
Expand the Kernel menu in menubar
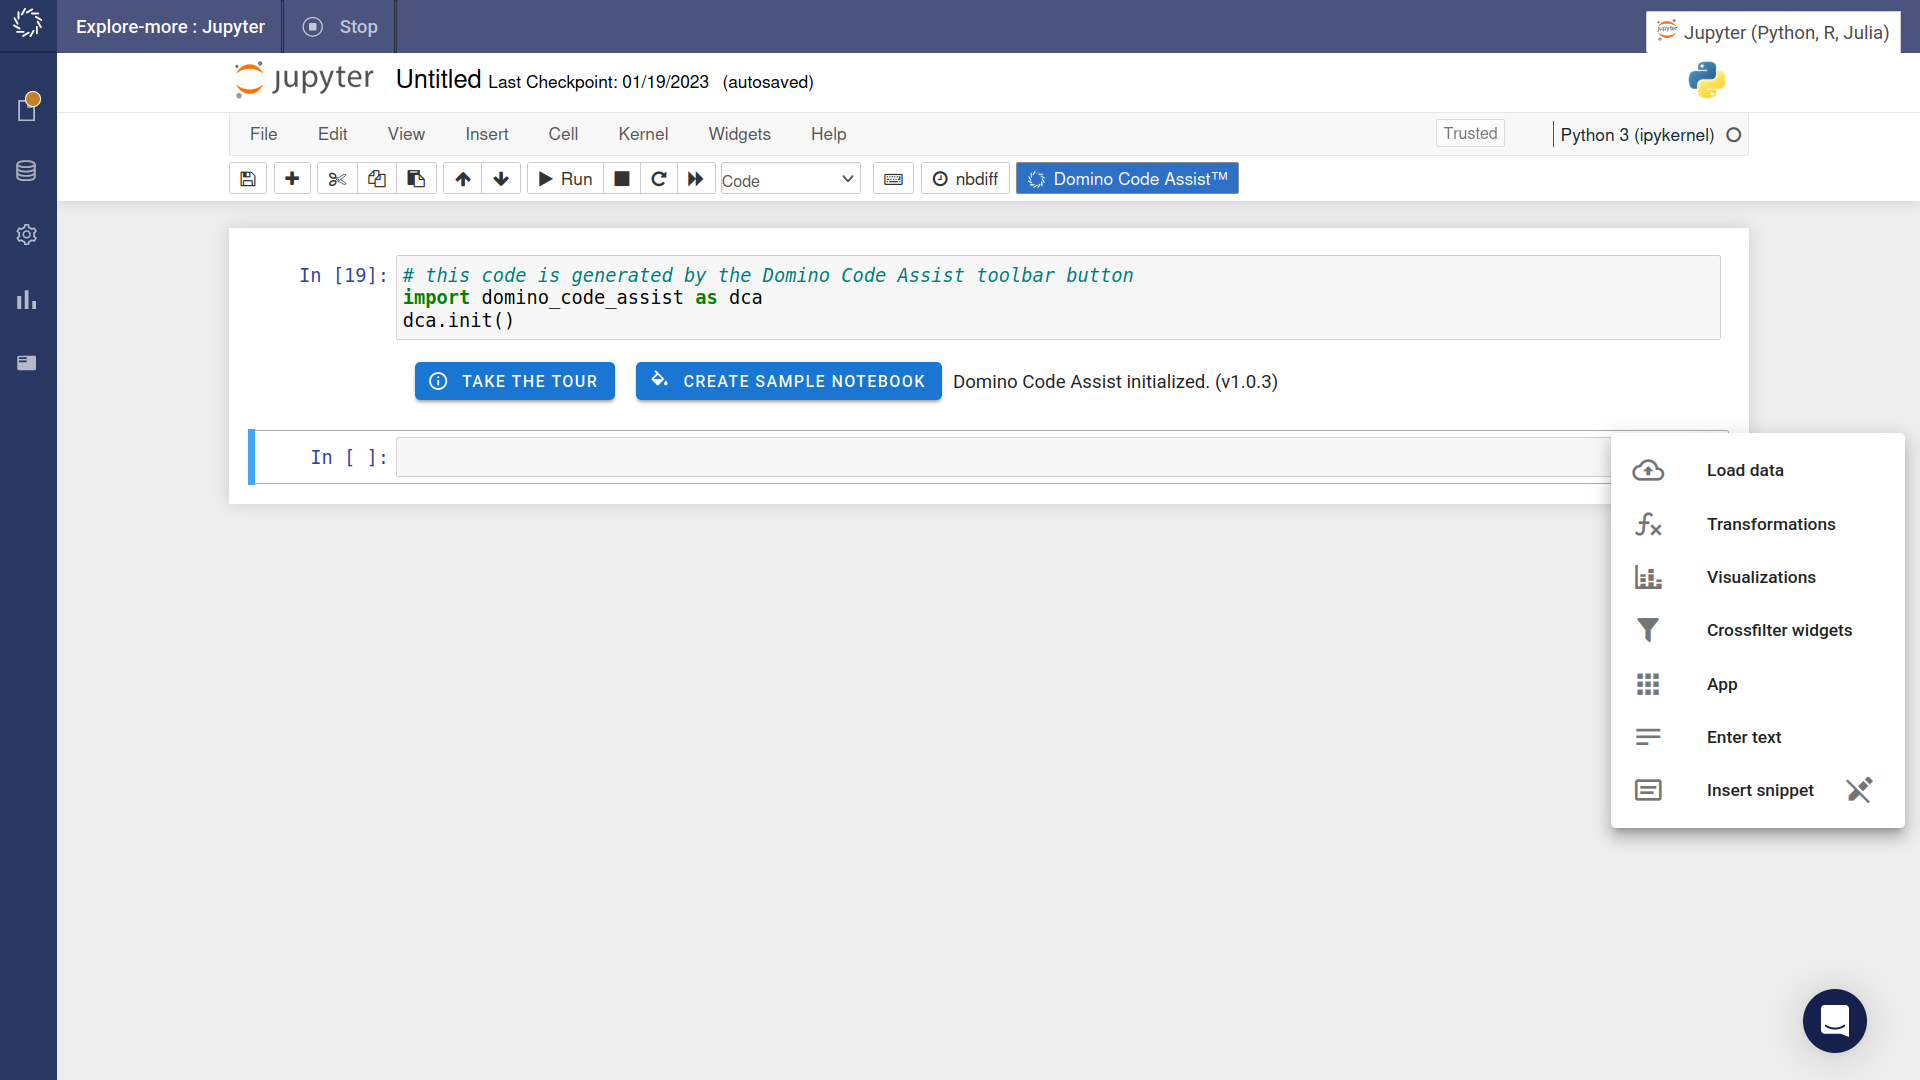click(642, 133)
